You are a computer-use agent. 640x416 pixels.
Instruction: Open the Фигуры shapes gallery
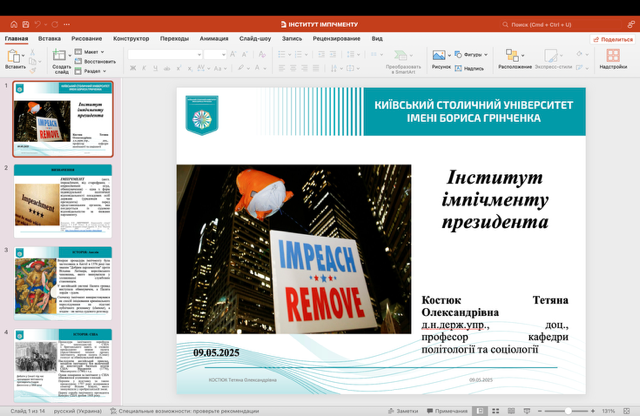pos(472,55)
